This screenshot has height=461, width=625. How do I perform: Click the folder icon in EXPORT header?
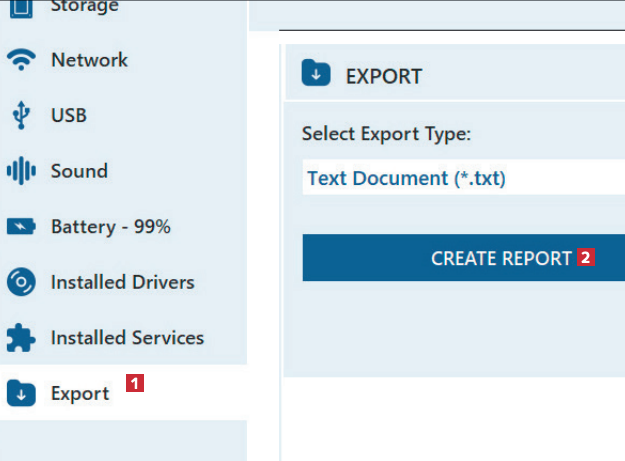click(x=315, y=75)
